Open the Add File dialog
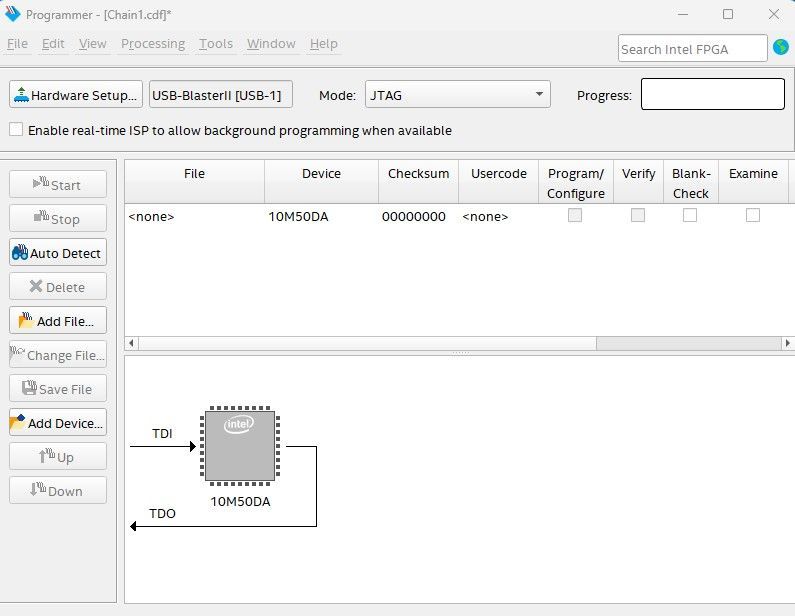795x616 pixels. point(58,320)
